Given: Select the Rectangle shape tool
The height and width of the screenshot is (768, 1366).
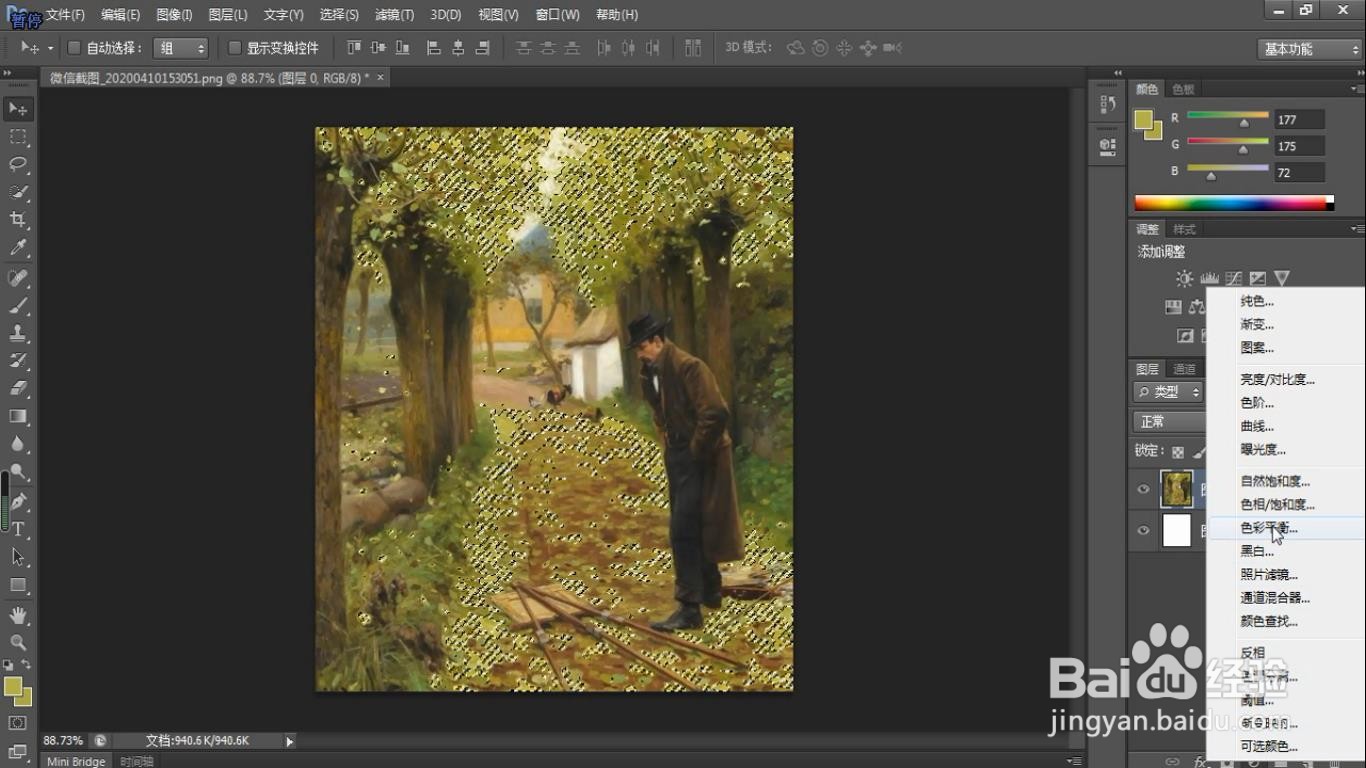Looking at the screenshot, I should tap(18, 586).
